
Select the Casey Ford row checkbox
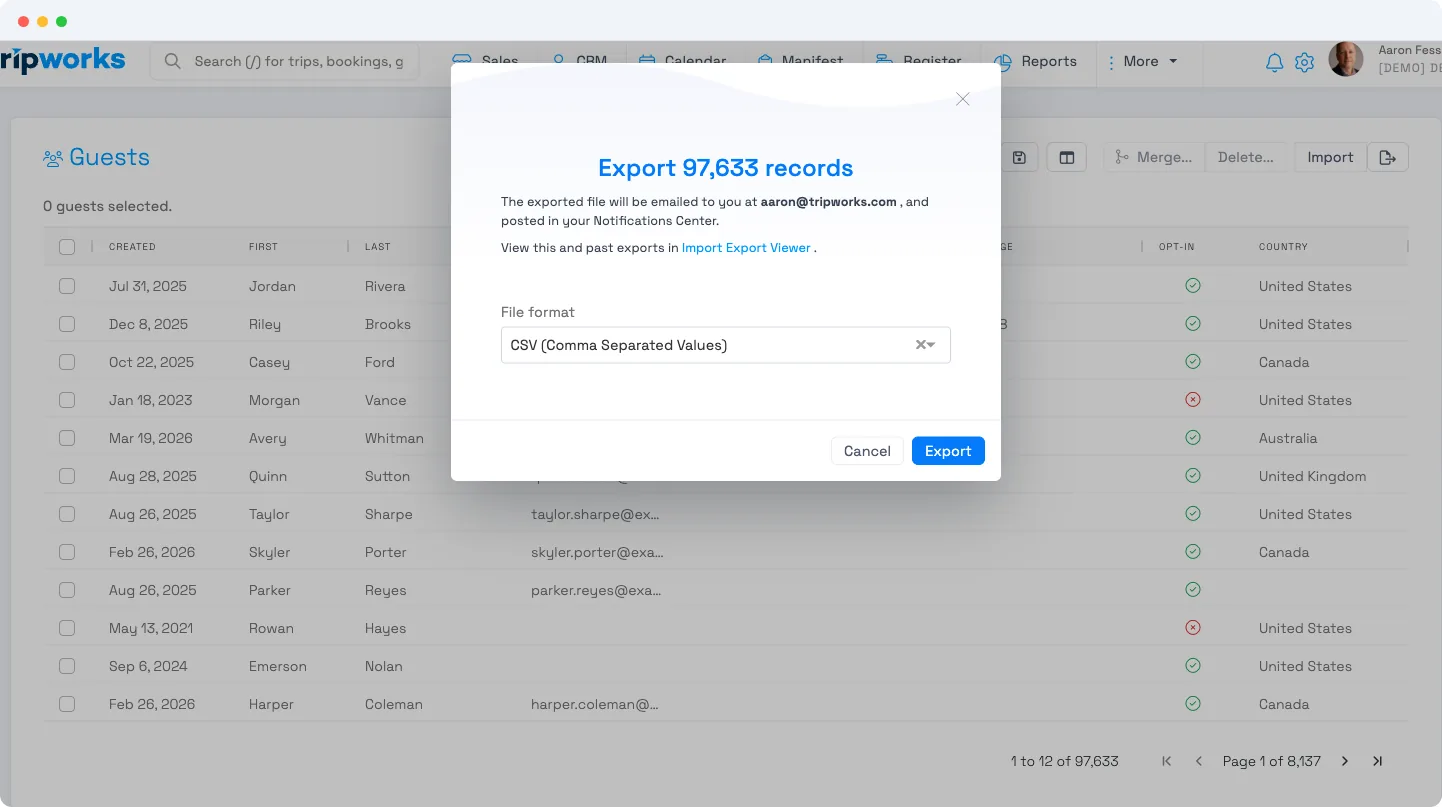tap(67, 362)
